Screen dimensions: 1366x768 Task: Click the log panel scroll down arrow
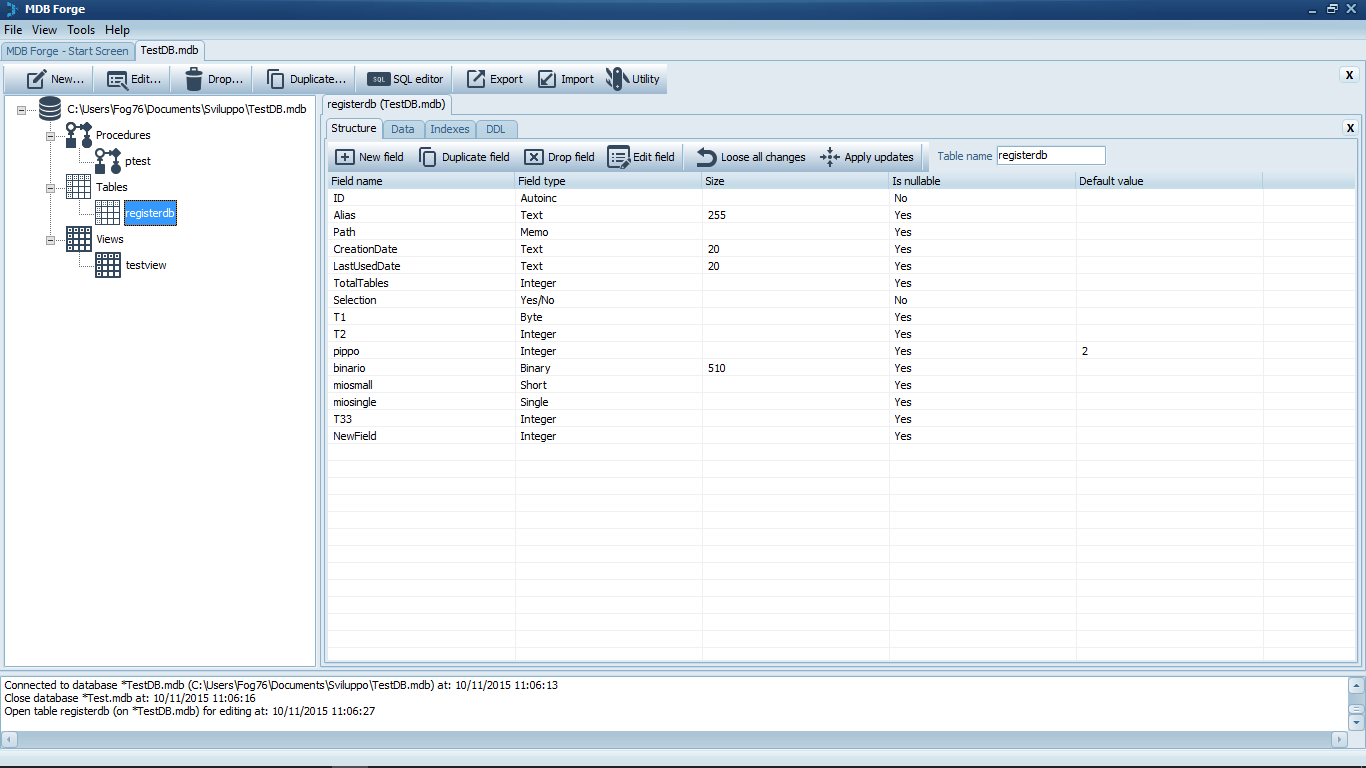[1356, 722]
